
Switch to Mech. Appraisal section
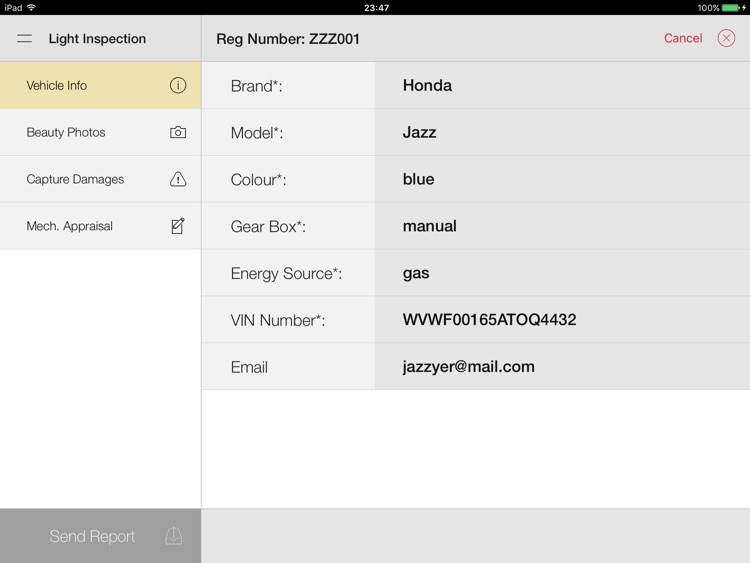pos(70,226)
